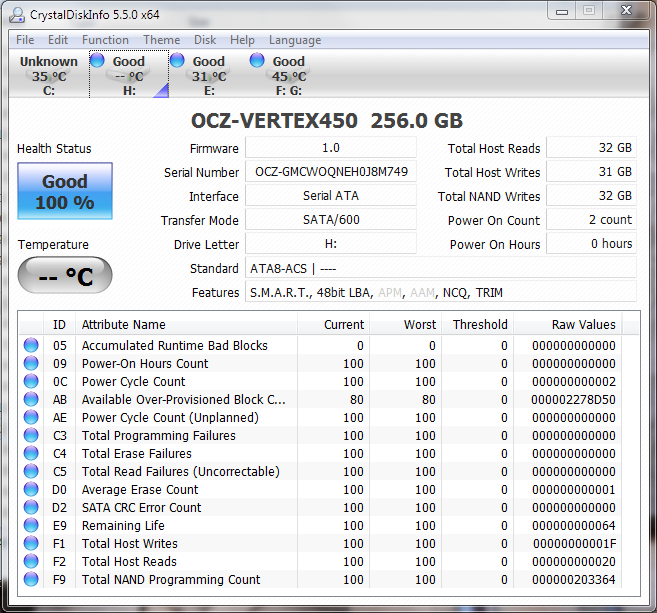
Task: Open the Help menu
Action: 242,40
